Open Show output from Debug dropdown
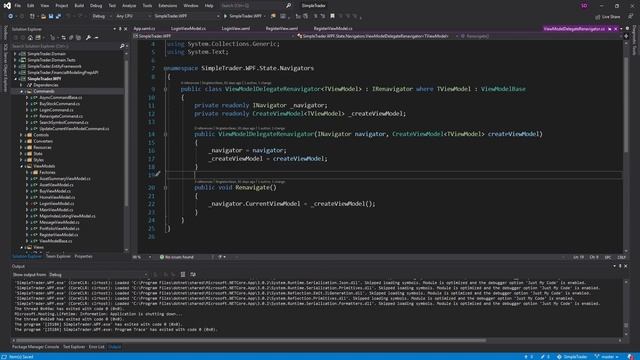Screen dimensions: 640x360 pyautogui.click(x=98, y=275)
